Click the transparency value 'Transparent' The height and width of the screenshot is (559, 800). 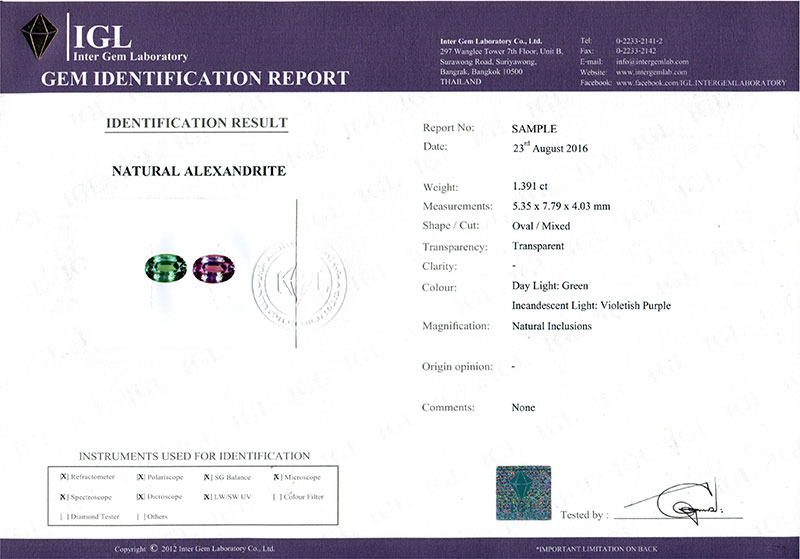coord(538,246)
